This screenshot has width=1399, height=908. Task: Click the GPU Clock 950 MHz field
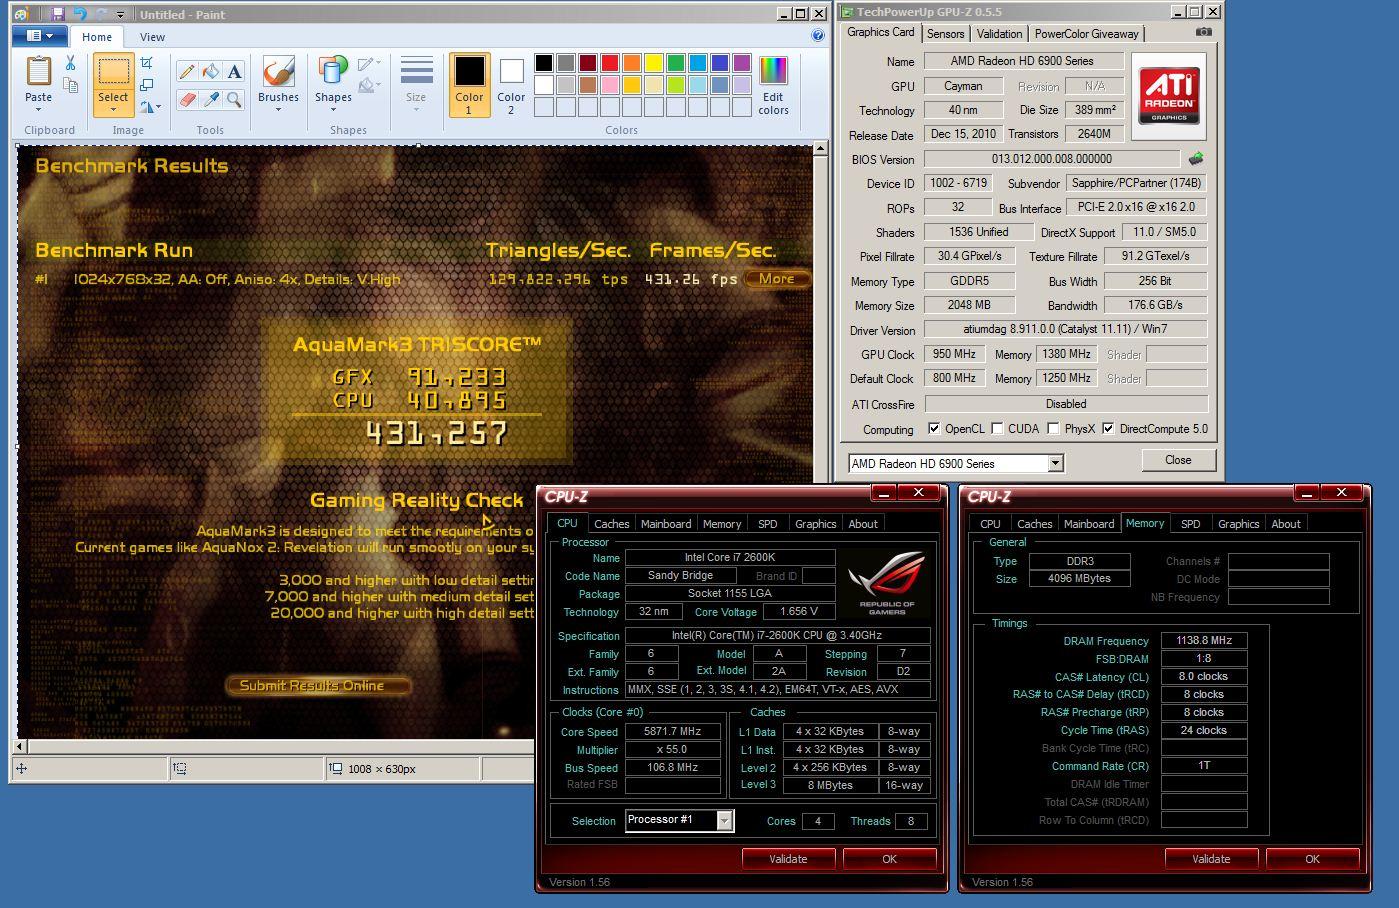coord(955,354)
